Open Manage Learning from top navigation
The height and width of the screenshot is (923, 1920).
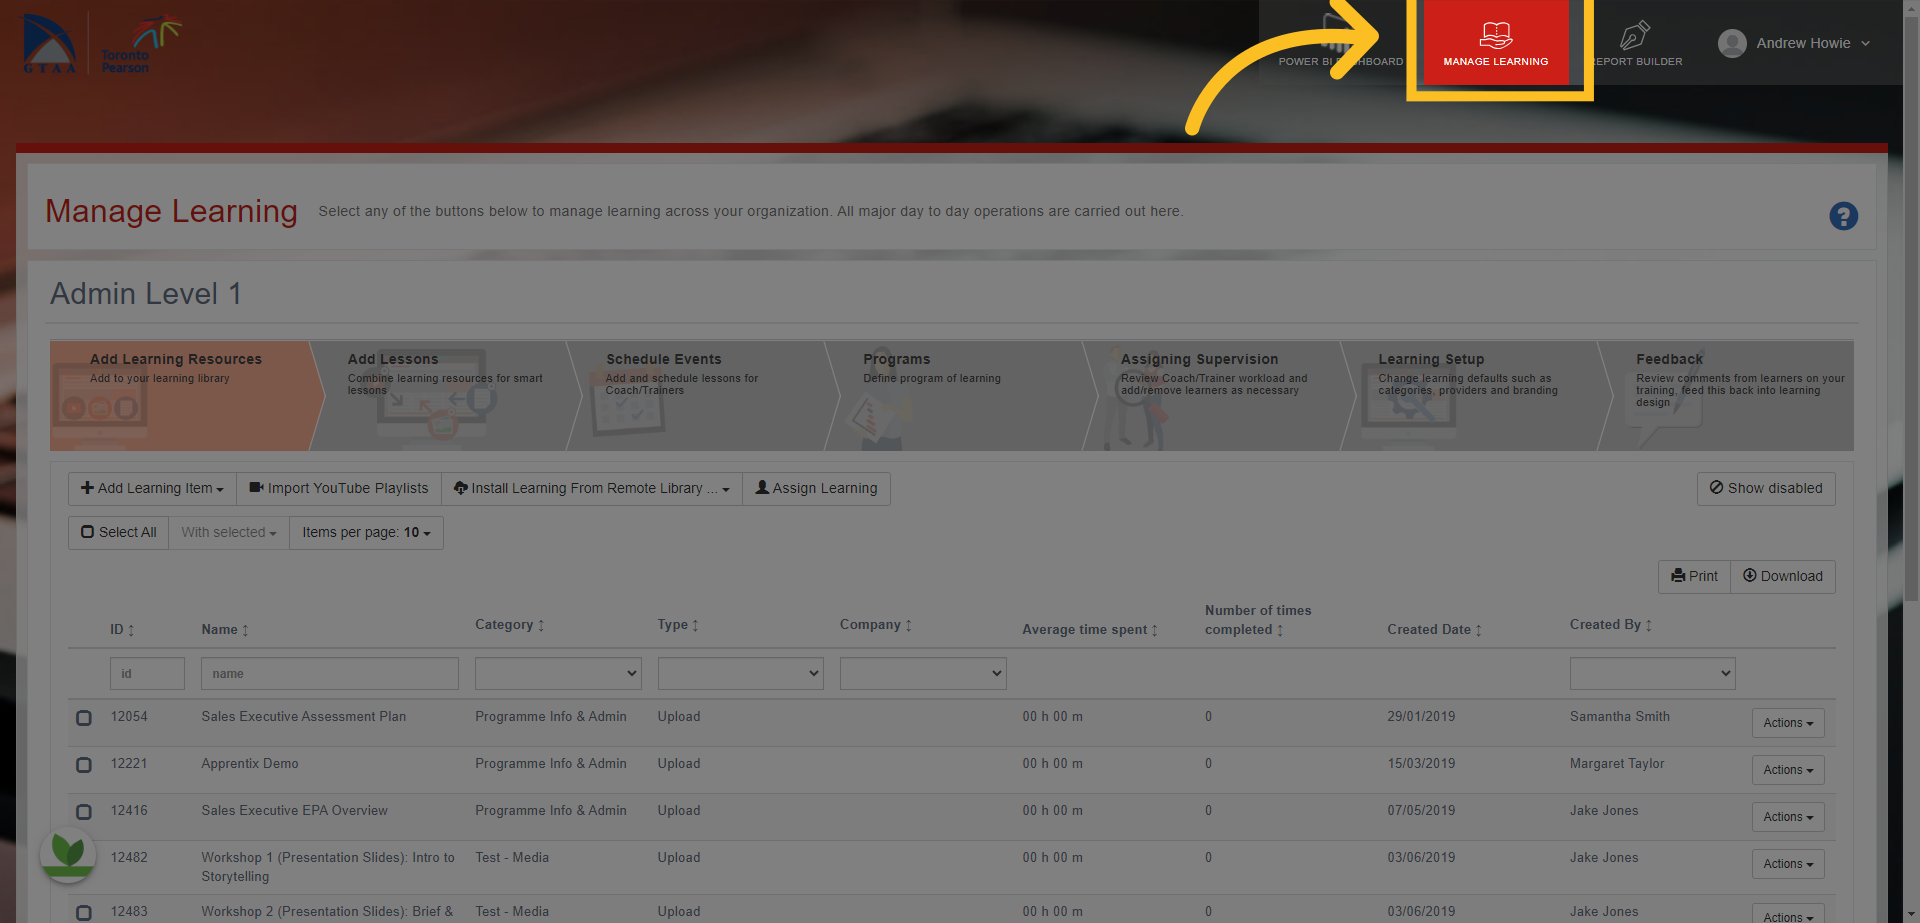[1496, 43]
